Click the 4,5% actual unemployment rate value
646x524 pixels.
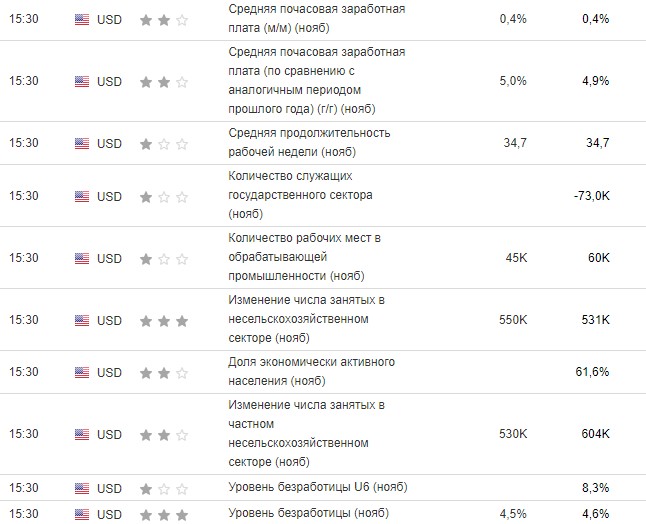[x=512, y=513]
